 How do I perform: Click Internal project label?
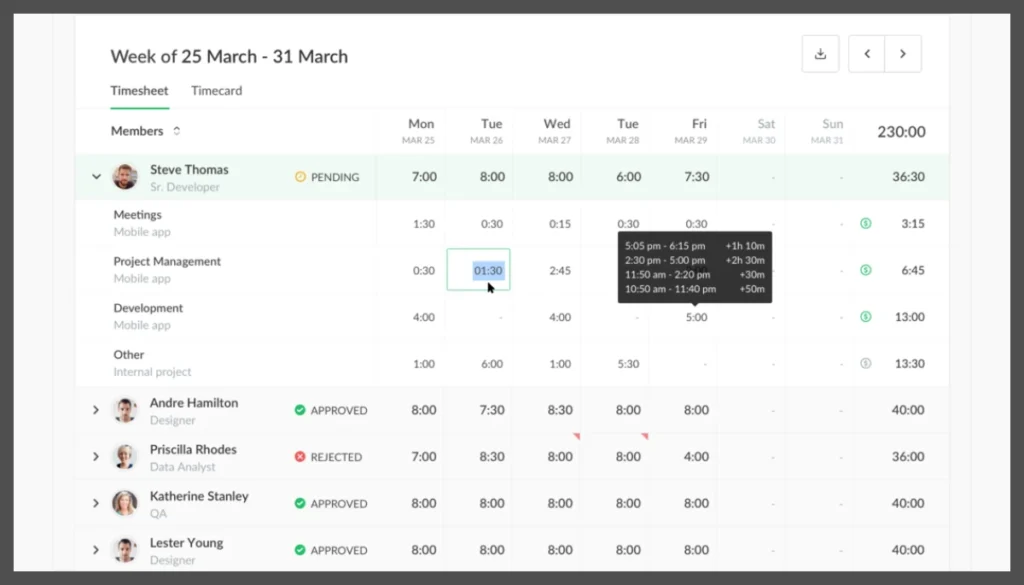click(152, 372)
